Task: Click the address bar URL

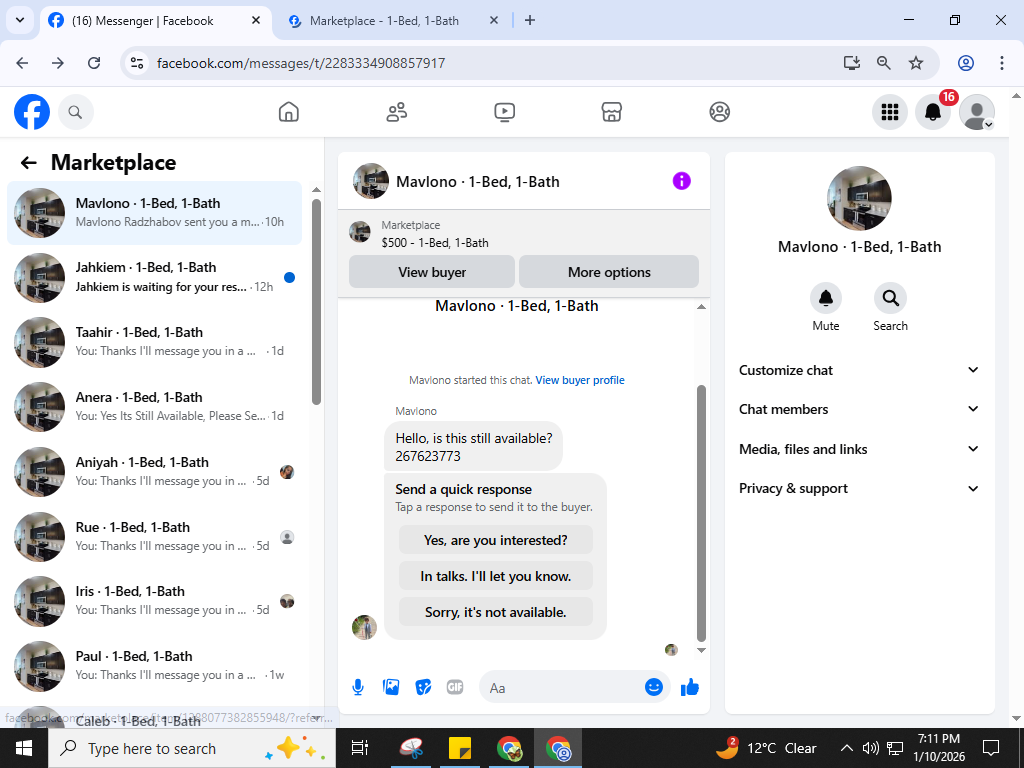Action: (301, 63)
